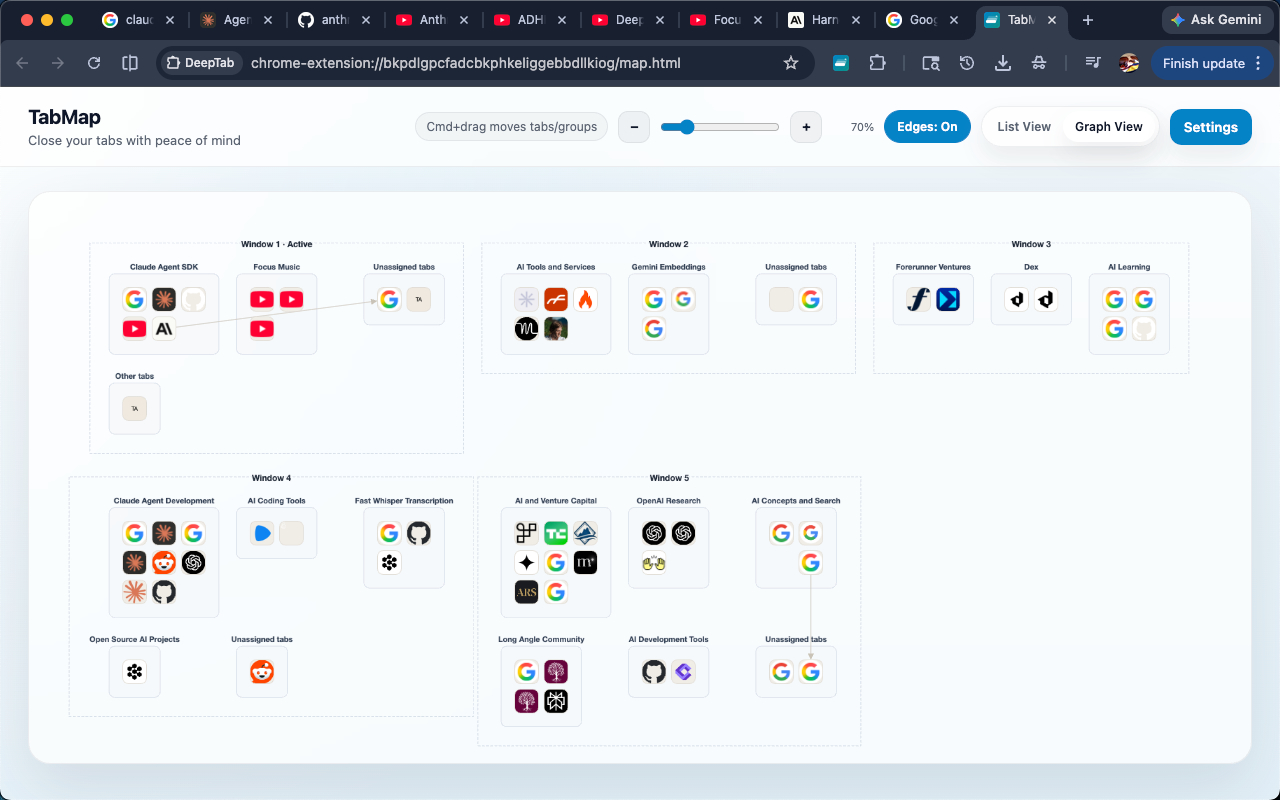The width and height of the screenshot is (1280, 800).
Task: Open the Reddit icon in Window 4 Unassigned tabs
Action: click(262, 672)
